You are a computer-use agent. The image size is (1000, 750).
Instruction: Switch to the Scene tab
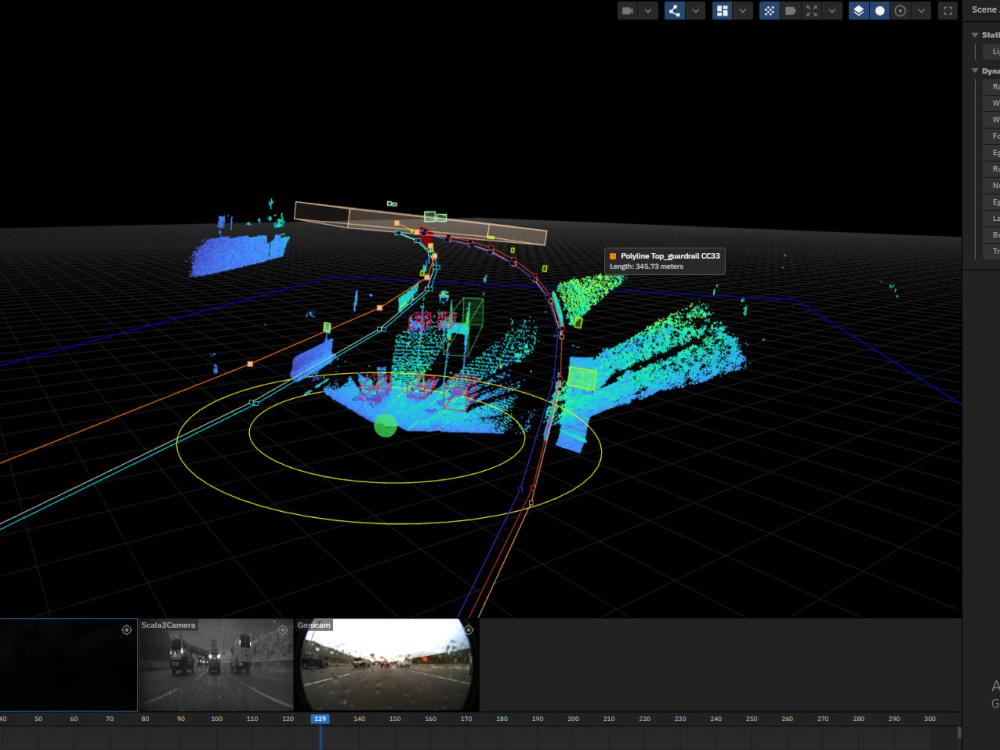[985, 10]
